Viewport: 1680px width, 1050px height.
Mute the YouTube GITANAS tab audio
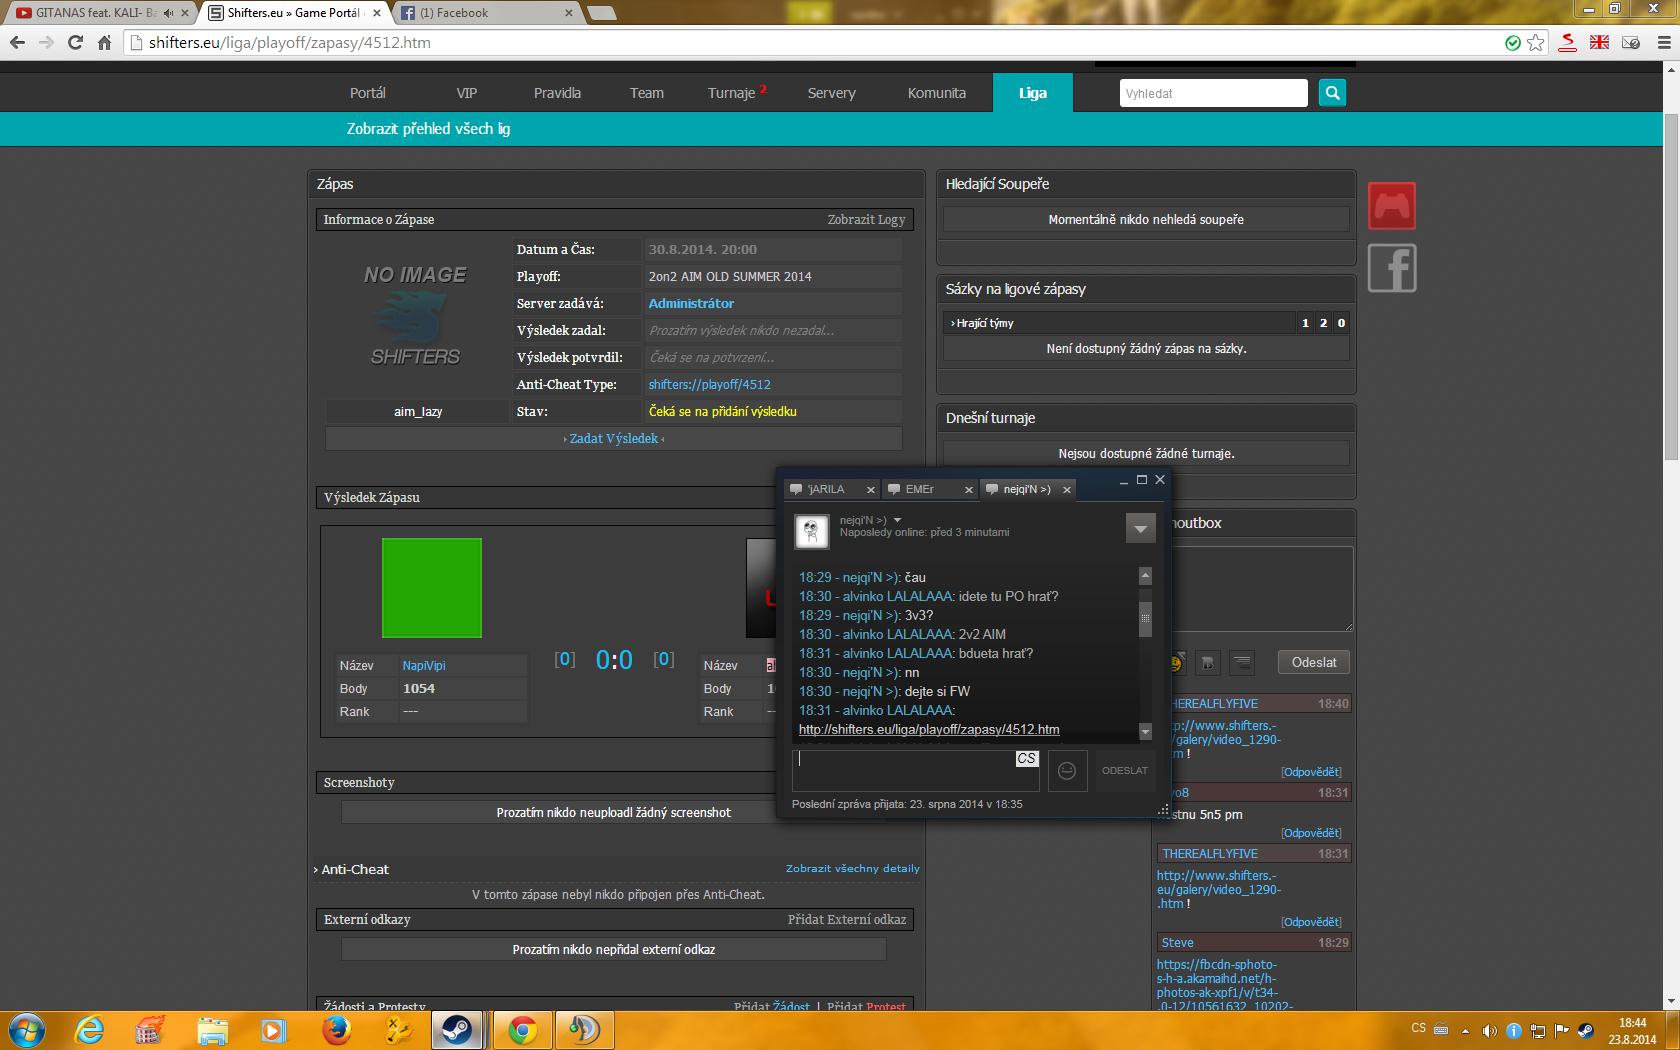tap(168, 13)
